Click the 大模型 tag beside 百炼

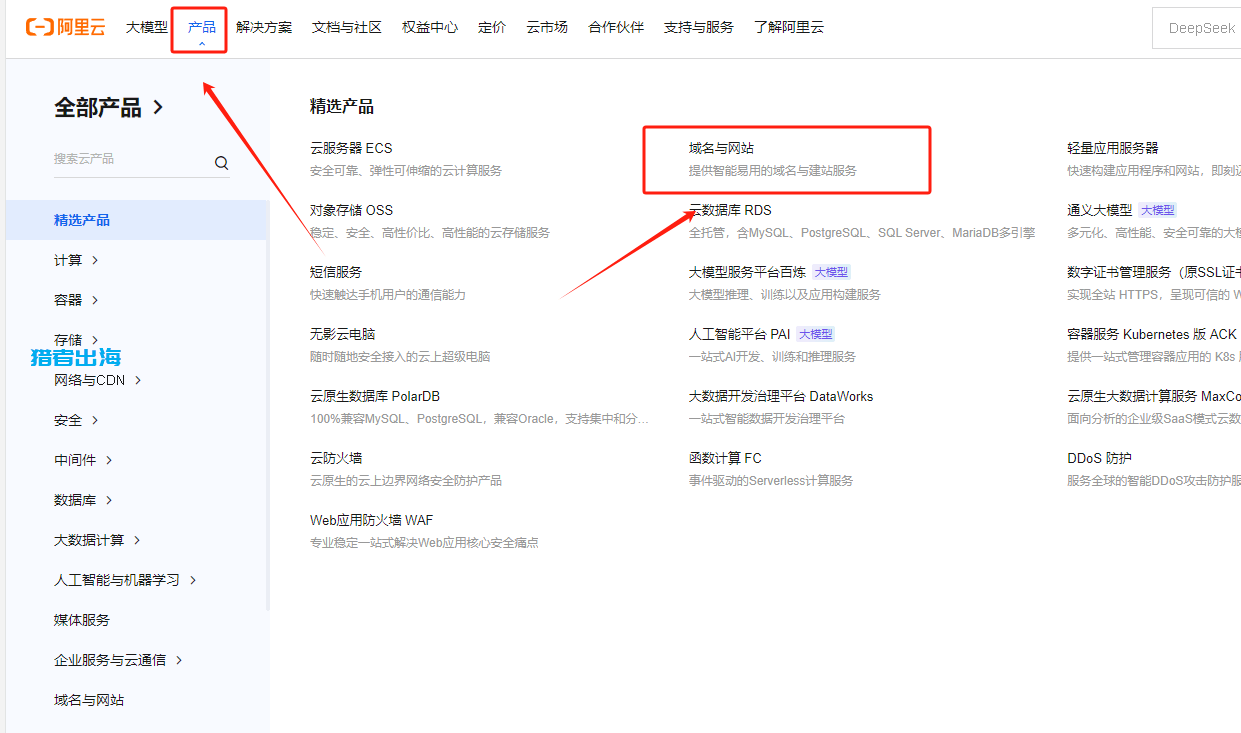coord(831,272)
